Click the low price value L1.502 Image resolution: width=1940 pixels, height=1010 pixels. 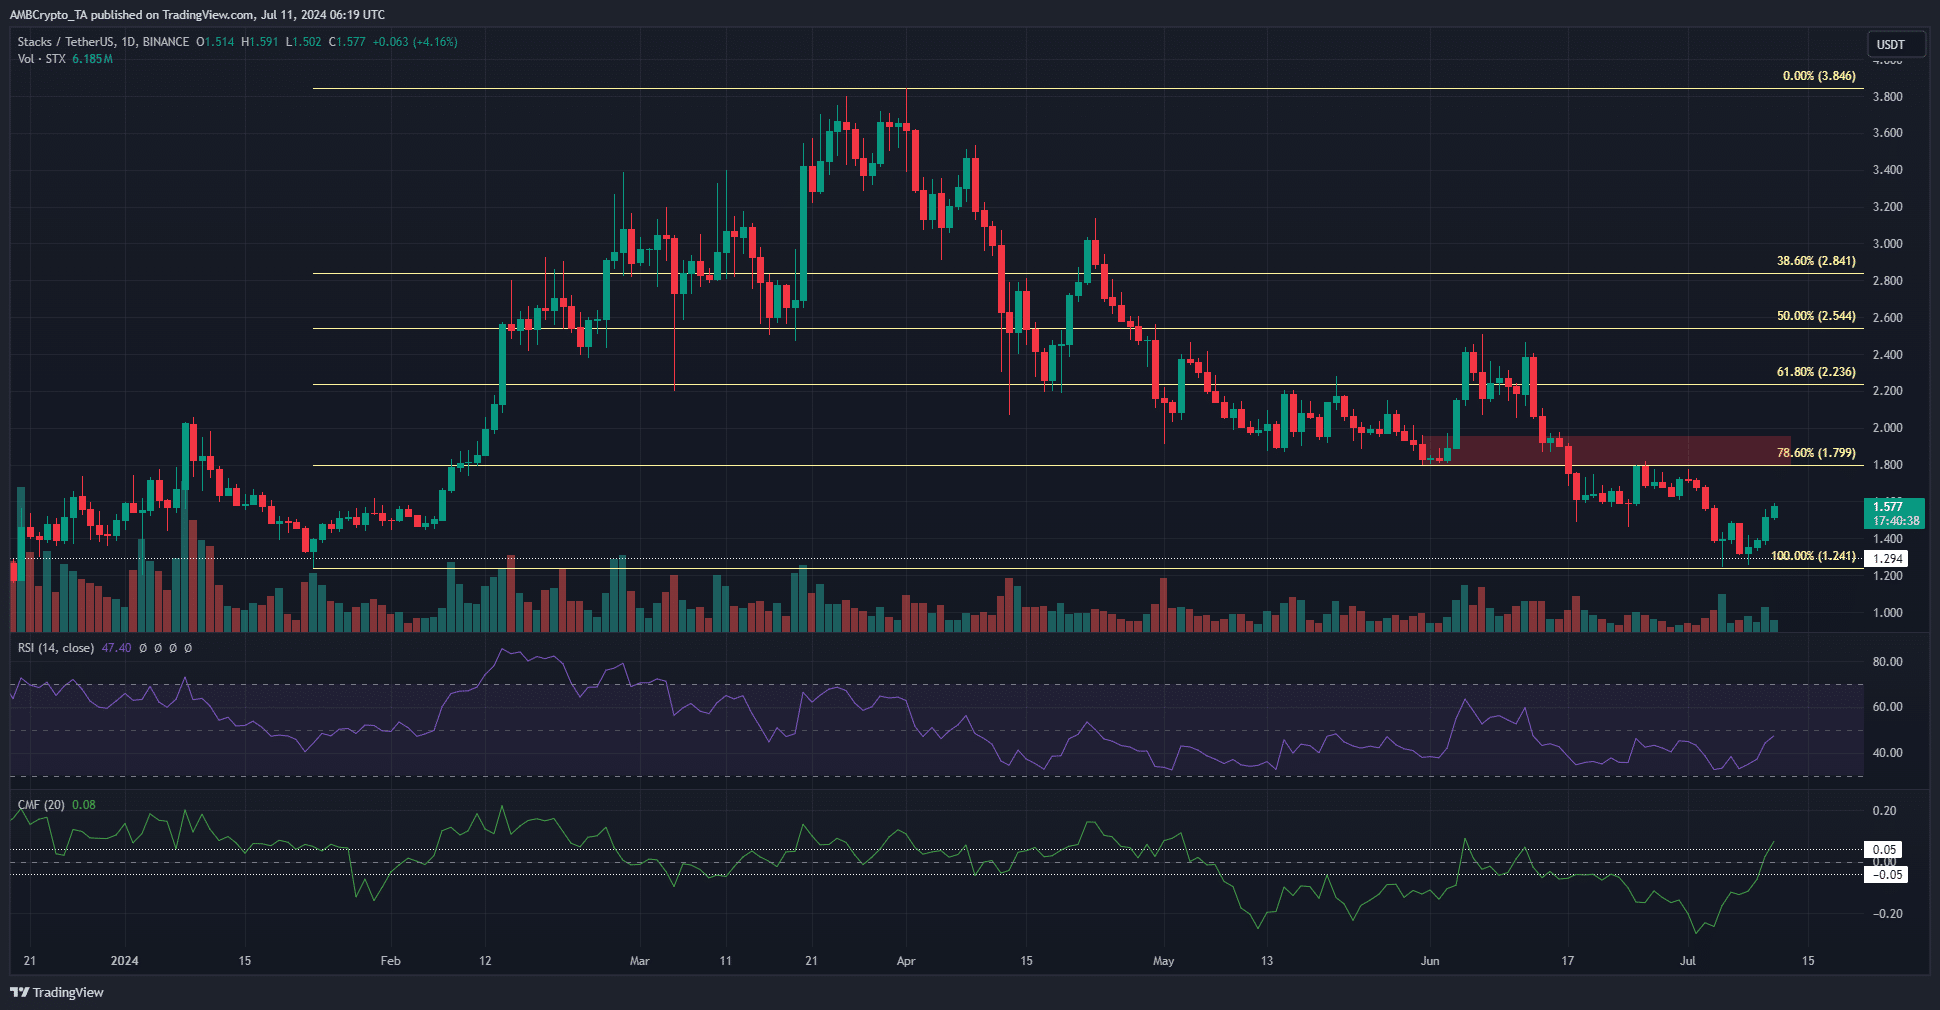pyautogui.click(x=304, y=42)
